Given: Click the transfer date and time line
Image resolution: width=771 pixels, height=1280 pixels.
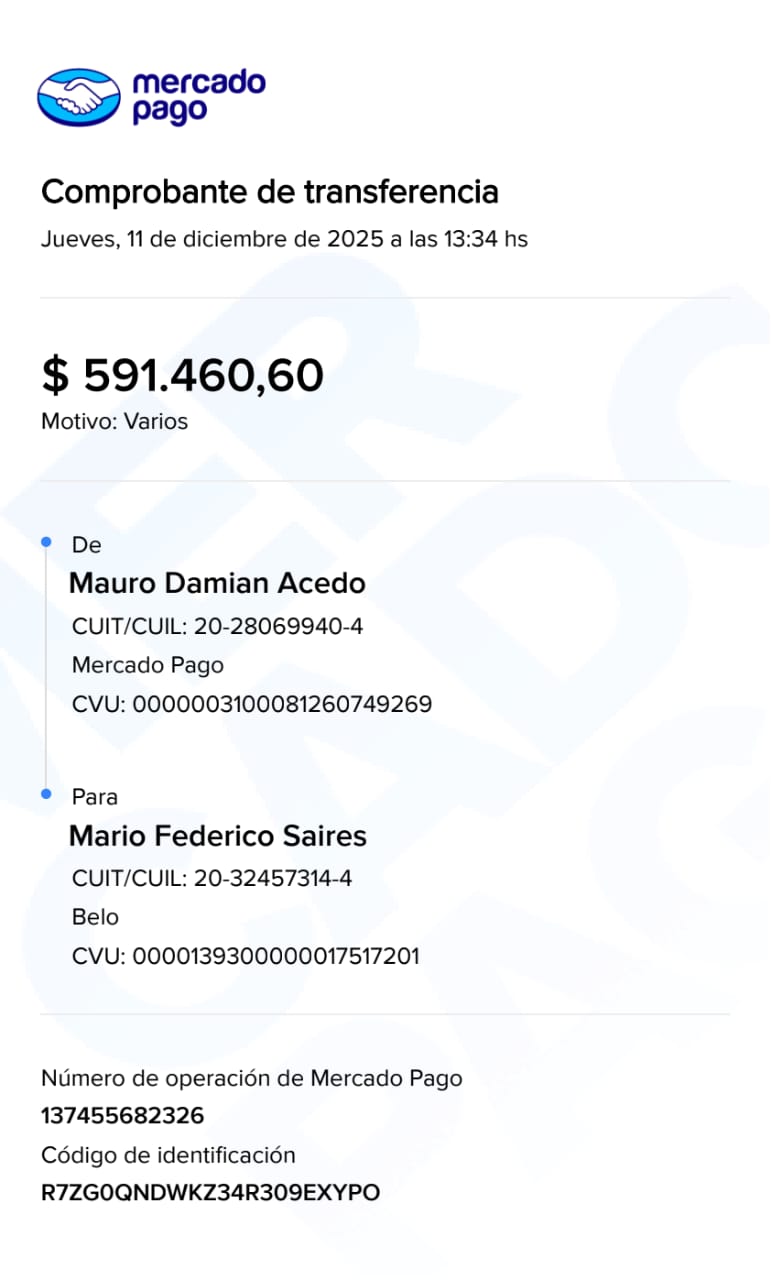Looking at the screenshot, I should point(284,240).
